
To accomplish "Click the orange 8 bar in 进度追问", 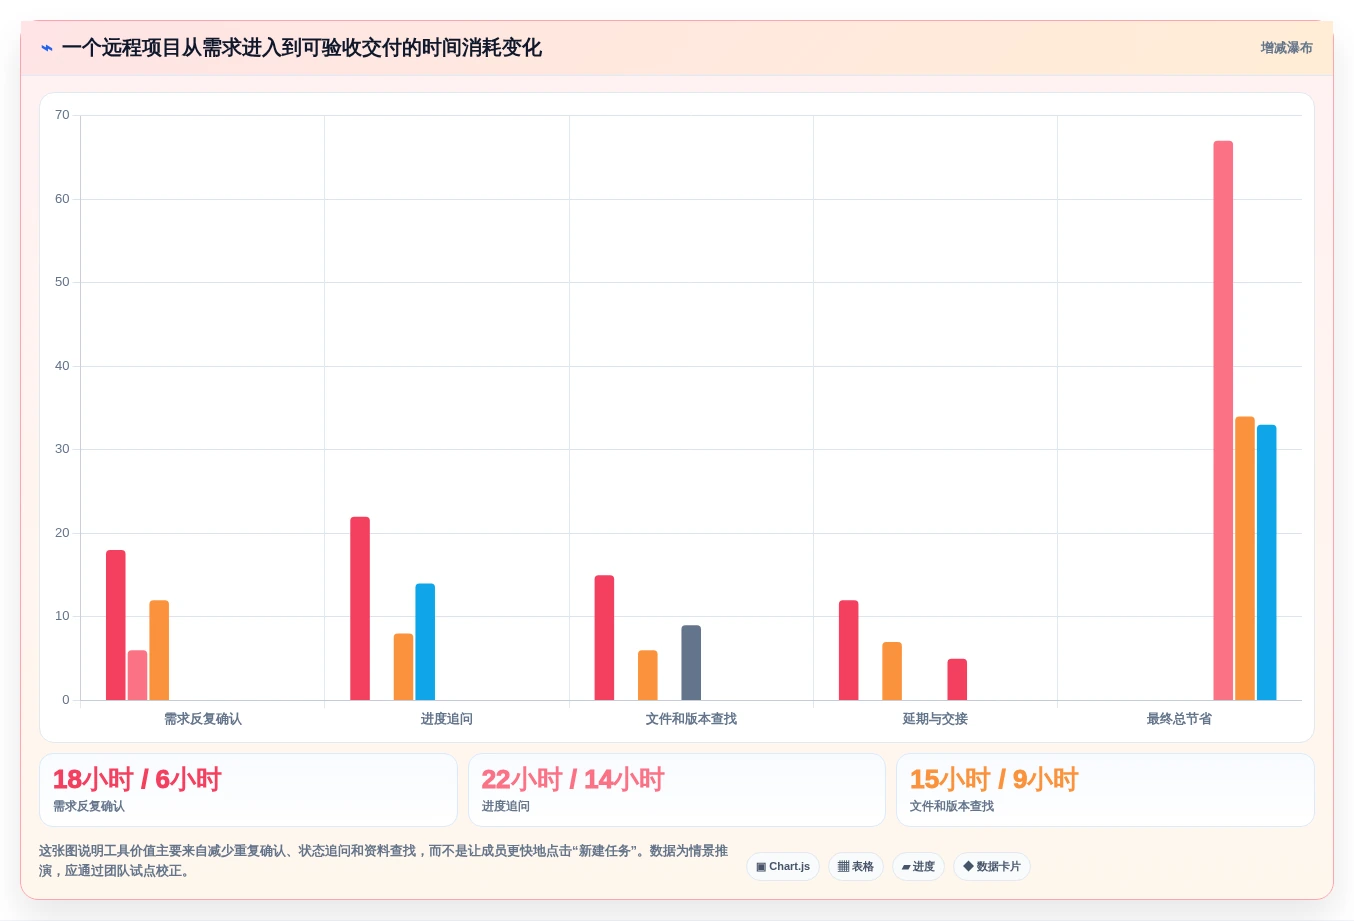I will click(403, 667).
